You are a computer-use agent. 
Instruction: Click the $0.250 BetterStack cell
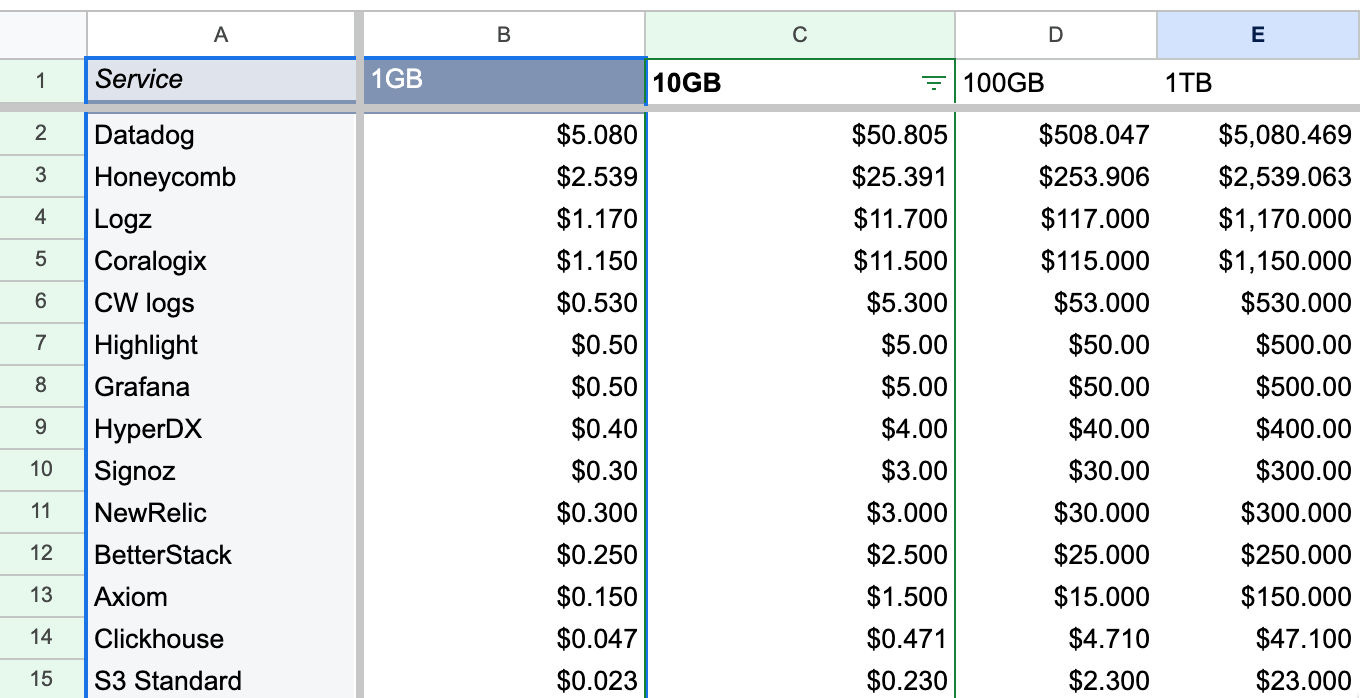coord(505,554)
